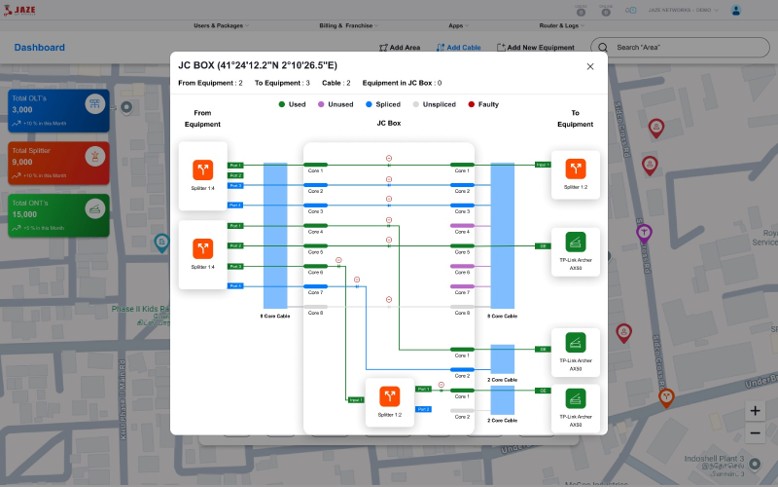778x487 pixels.
Task: Click the green Used legend swatch
Action: pos(283,104)
